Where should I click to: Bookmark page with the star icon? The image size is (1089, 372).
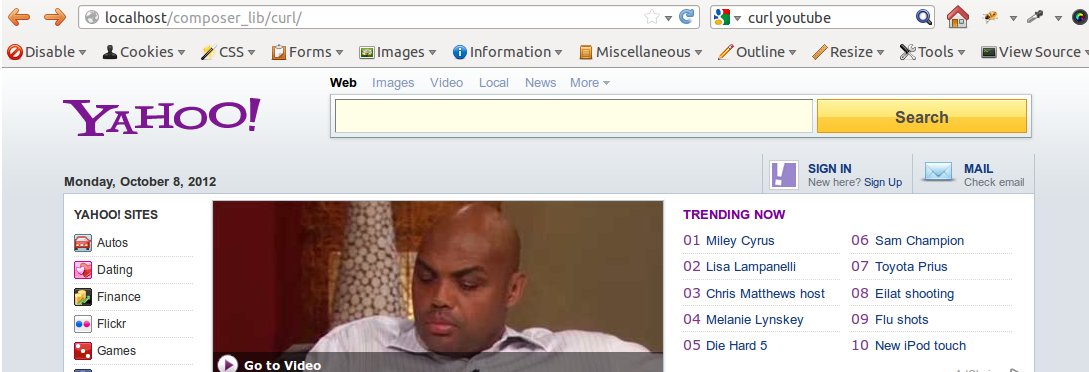[x=651, y=17]
